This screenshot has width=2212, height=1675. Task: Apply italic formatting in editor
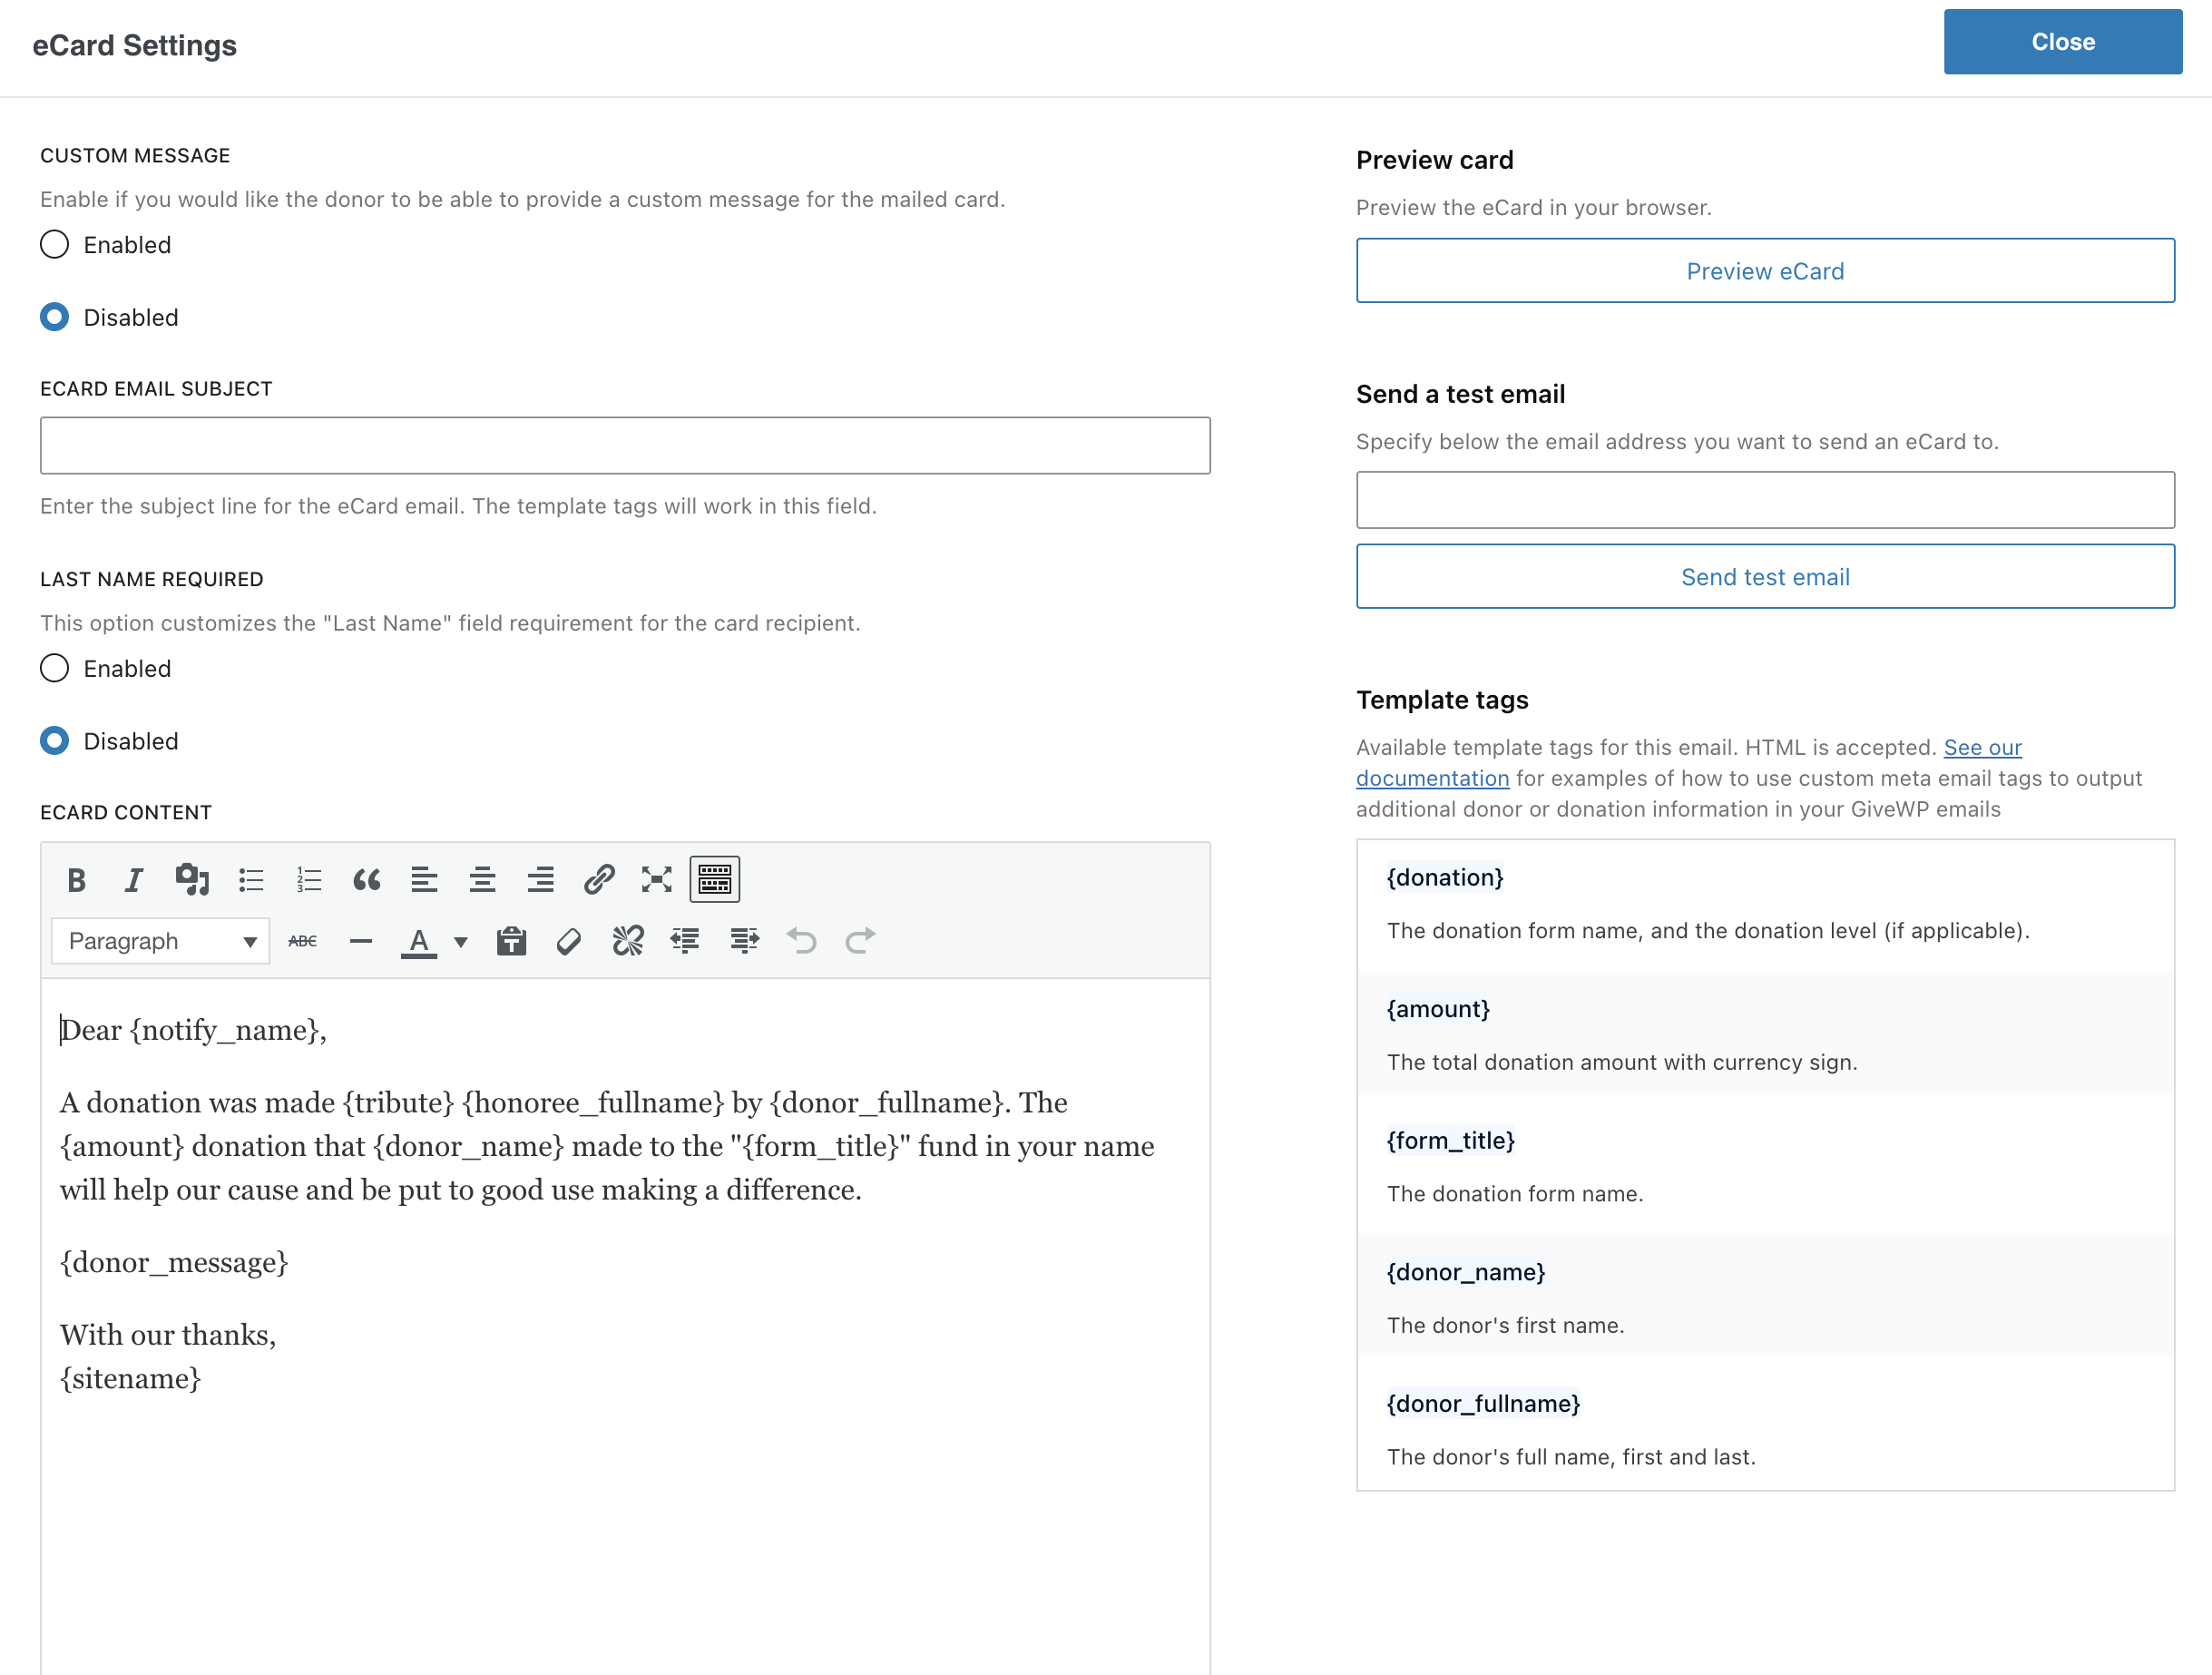133,880
